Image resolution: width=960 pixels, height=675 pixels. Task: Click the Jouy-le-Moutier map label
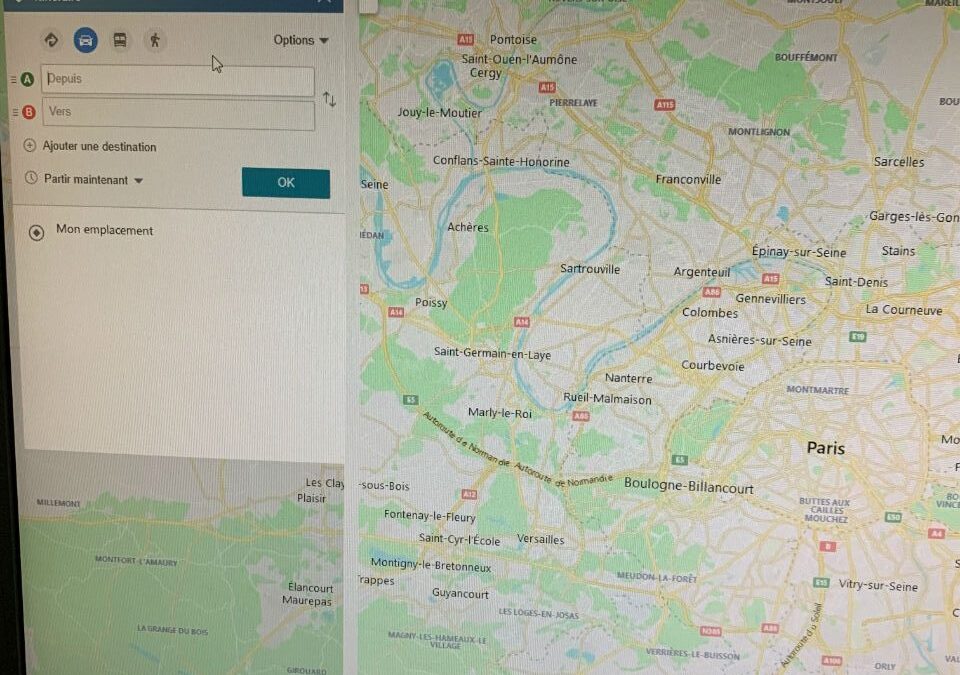439,113
